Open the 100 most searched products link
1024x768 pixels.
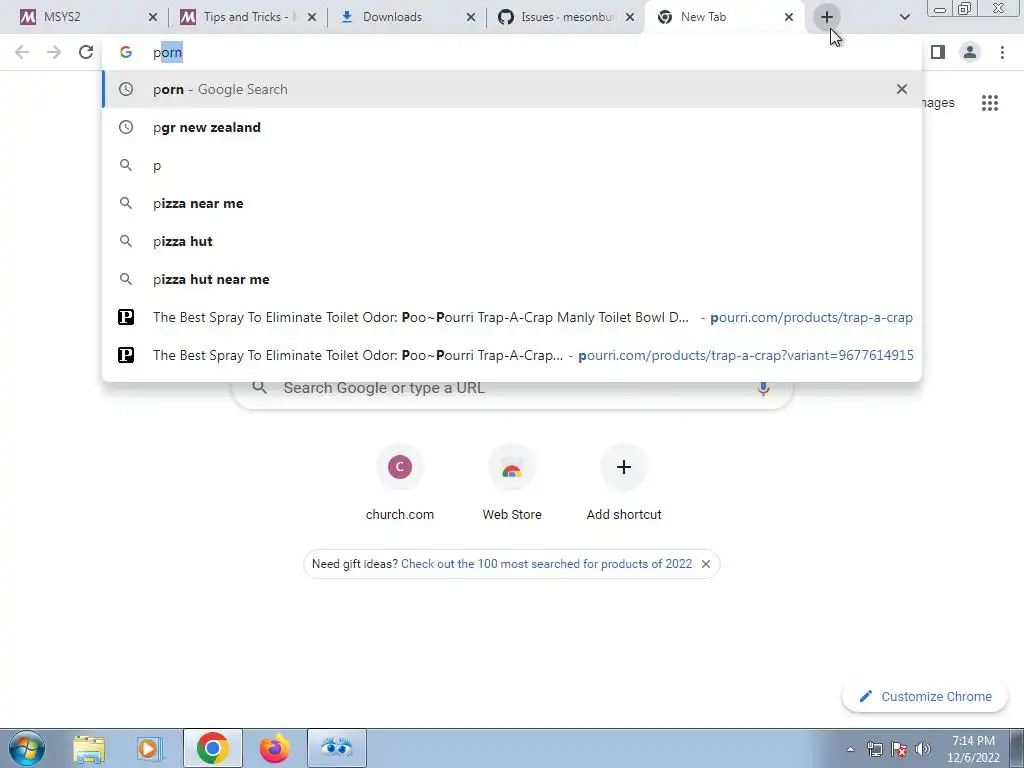(547, 564)
